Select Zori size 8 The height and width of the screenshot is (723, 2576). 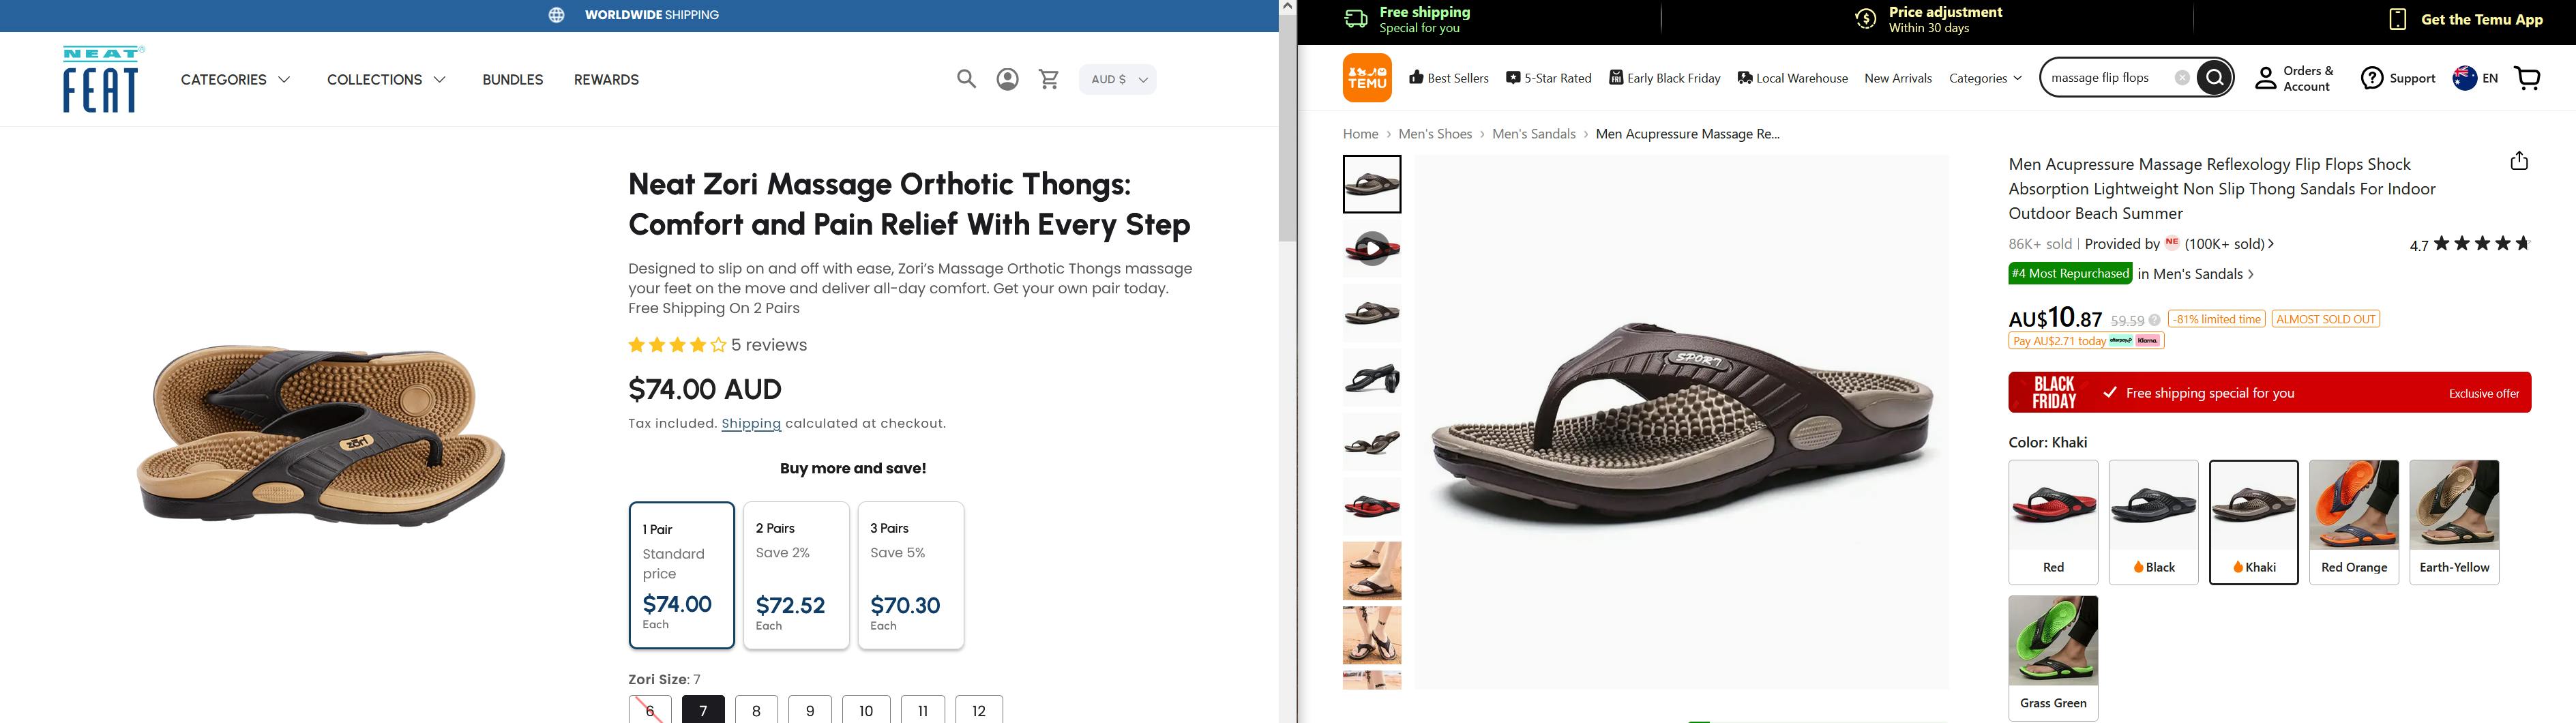coord(756,710)
